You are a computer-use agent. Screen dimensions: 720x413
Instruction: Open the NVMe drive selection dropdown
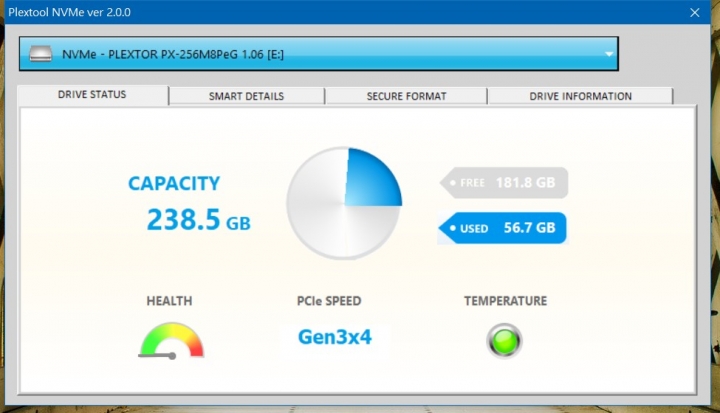[x=319, y=54]
